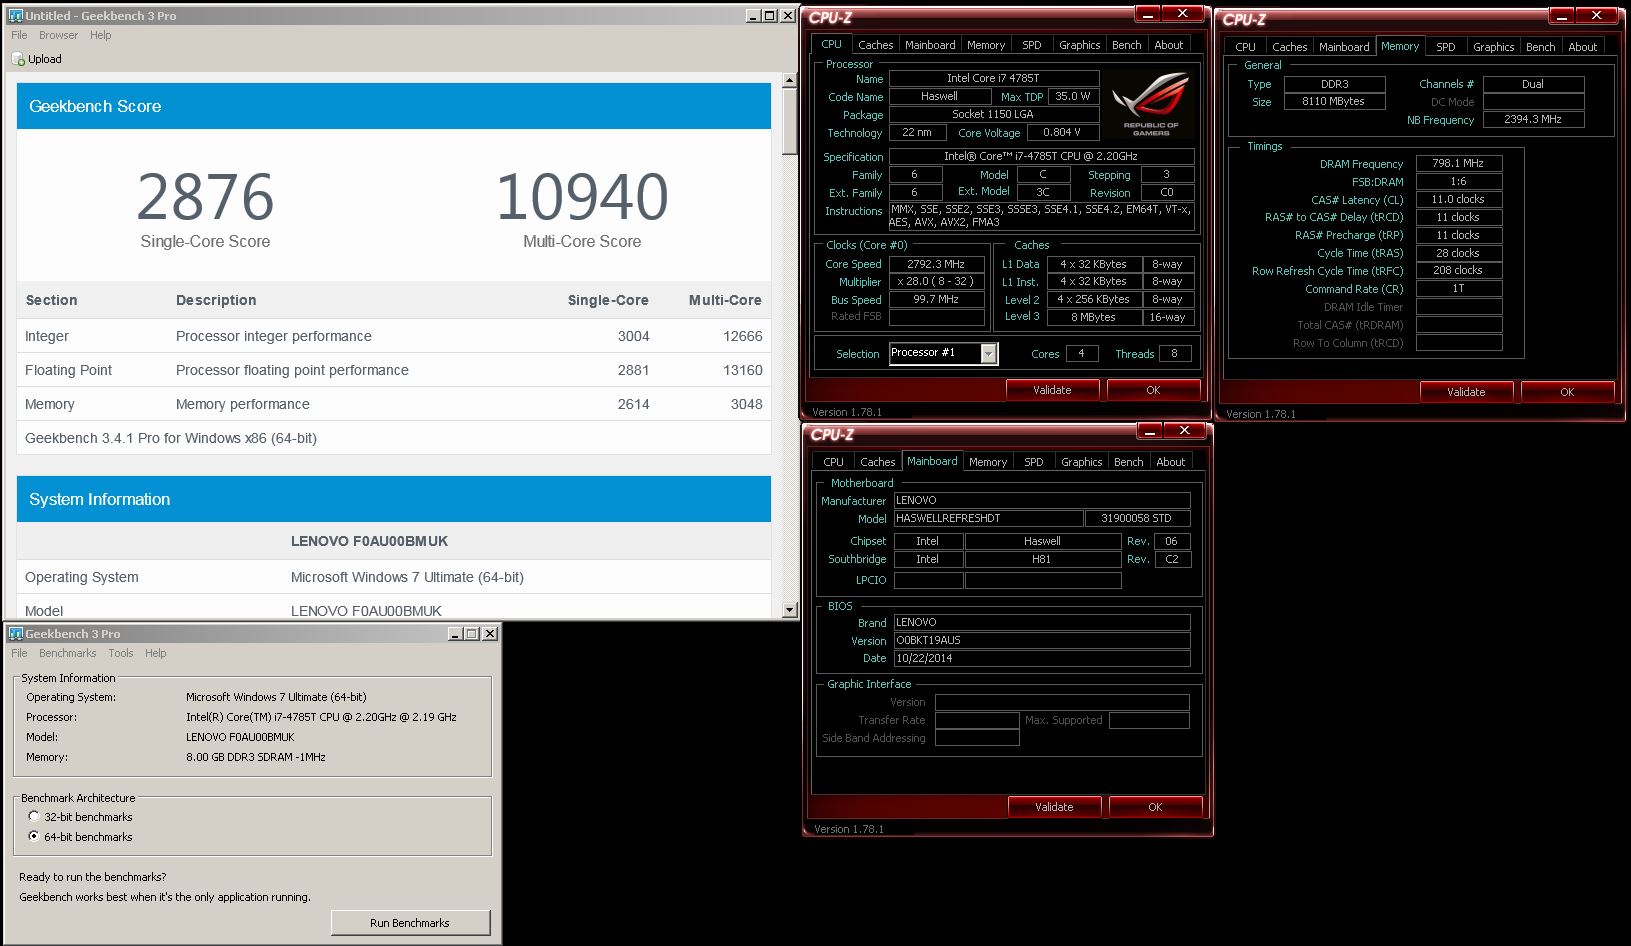The height and width of the screenshot is (946, 1631).
Task: Open the Processor #1 selection dropdown
Action: pyautogui.click(x=988, y=353)
